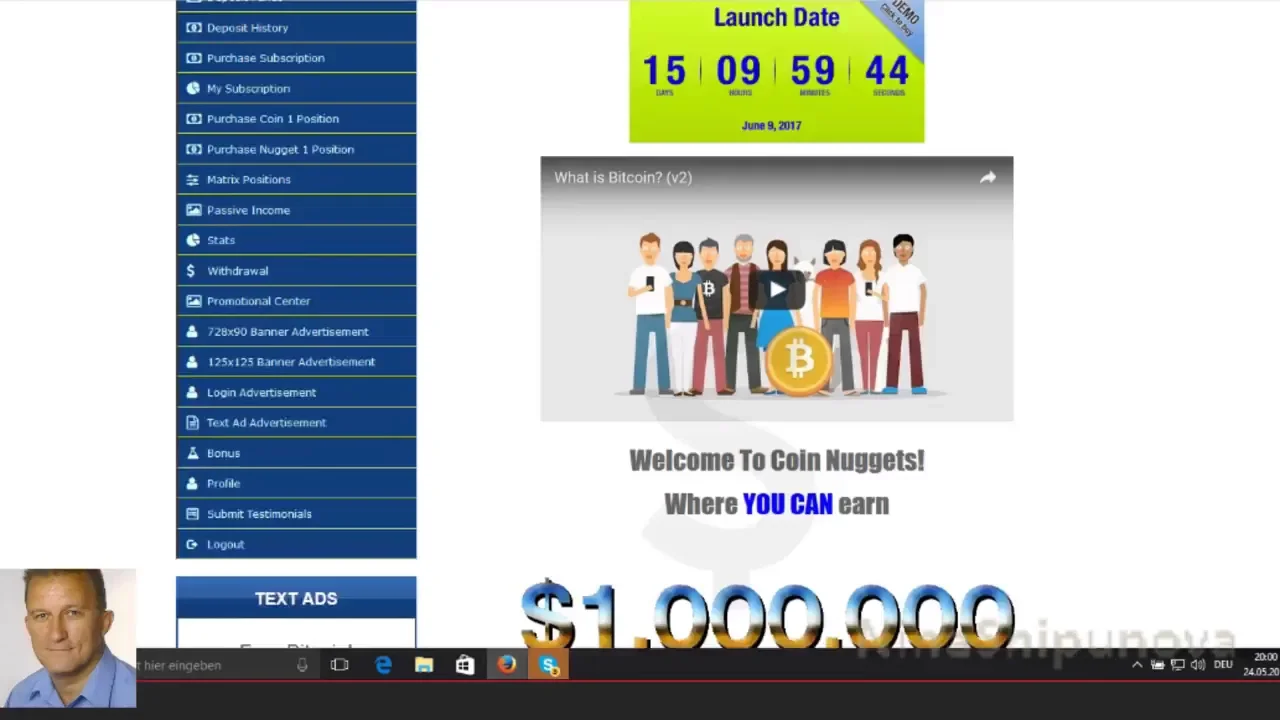Click the Purchase Subscription money icon
The height and width of the screenshot is (720, 1280).
[x=193, y=58]
